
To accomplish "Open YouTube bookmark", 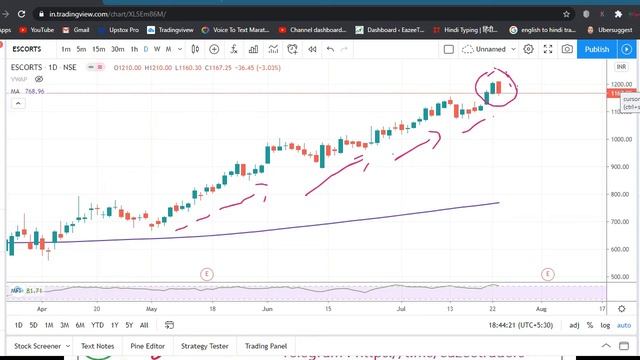I will pyautogui.click(x=37, y=30).
